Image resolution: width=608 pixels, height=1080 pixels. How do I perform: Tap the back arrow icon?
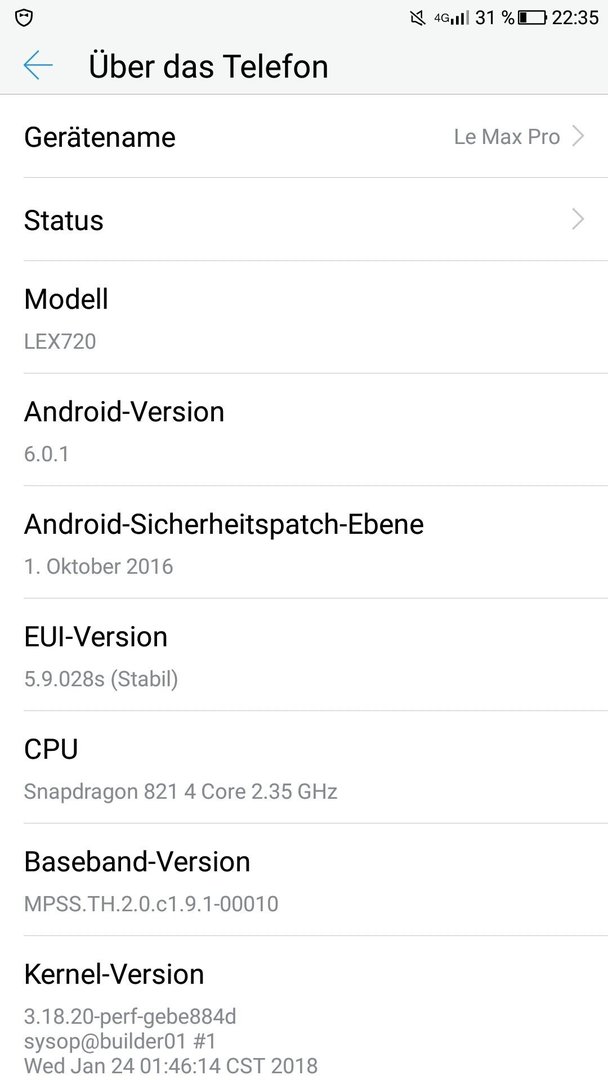click(38, 65)
